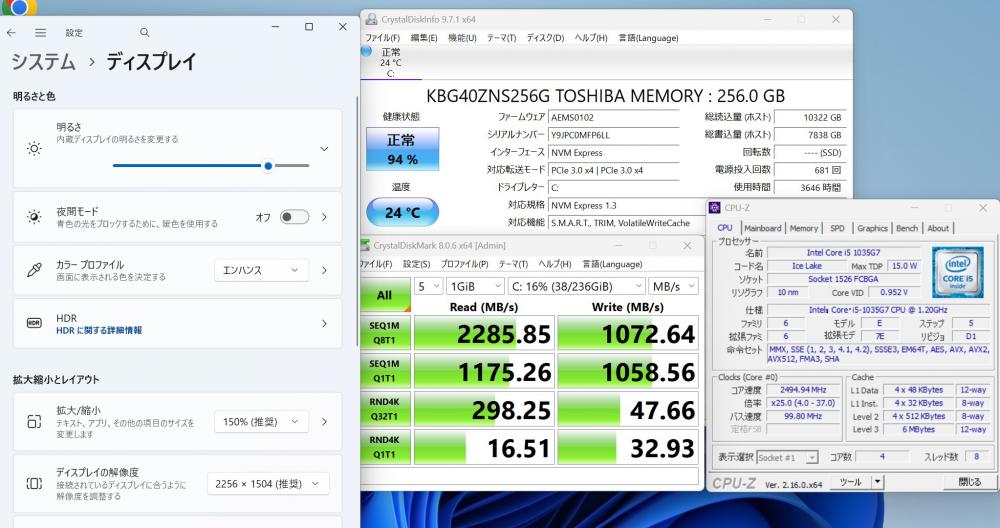The height and width of the screenshot is (528, 1000).
Task: Expand the brightness section chevron
Action: pyautogui.click(x=324, y=149)
